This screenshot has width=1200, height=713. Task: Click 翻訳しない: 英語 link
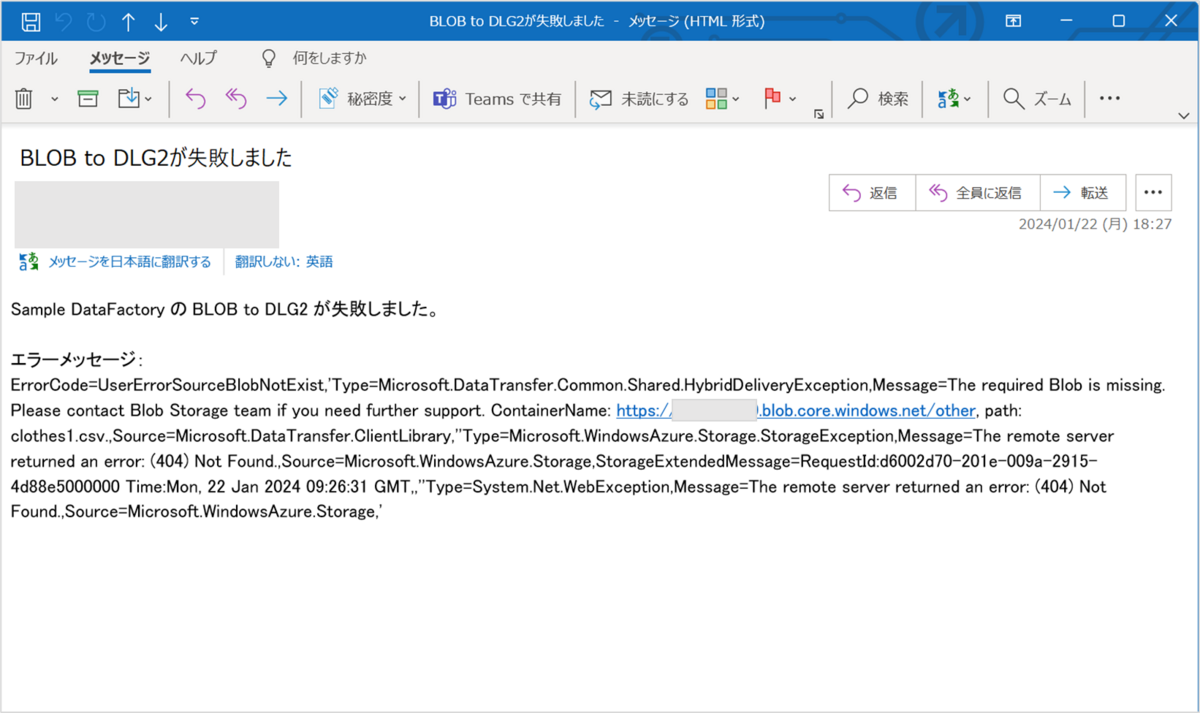point(284,262)
